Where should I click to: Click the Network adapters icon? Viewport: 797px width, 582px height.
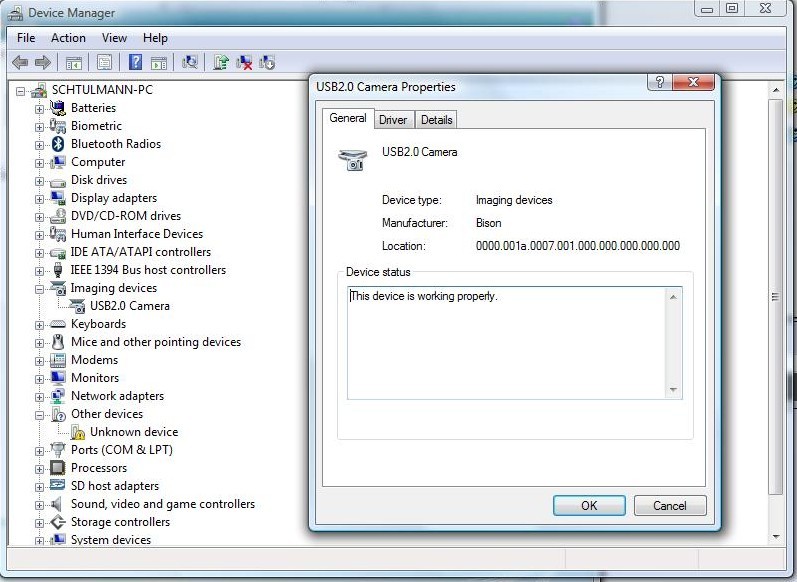pyautogui.click(x=58, y=395)
